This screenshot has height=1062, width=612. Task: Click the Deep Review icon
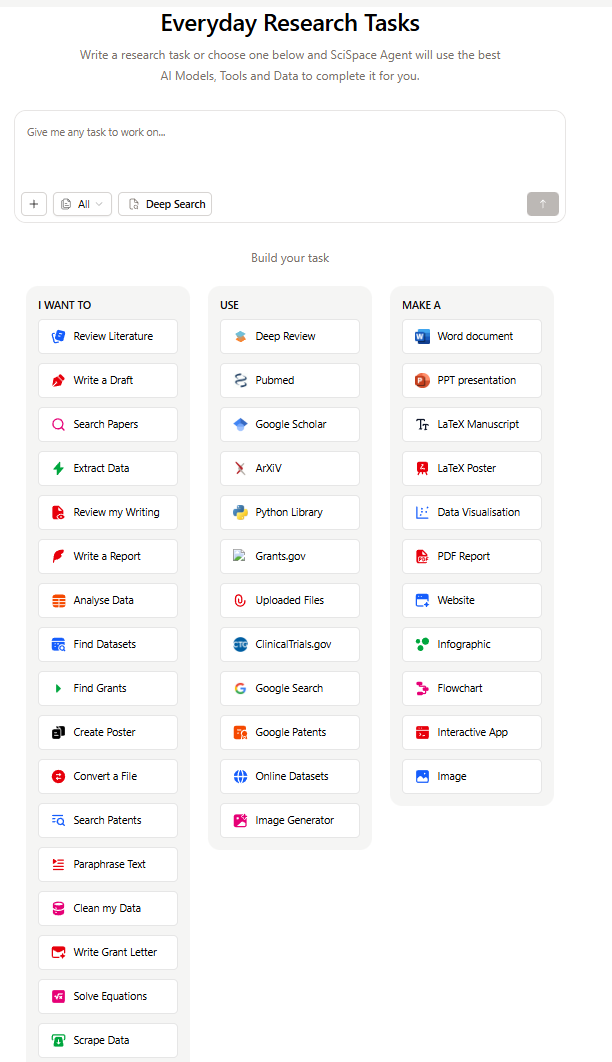pos(240,337)
